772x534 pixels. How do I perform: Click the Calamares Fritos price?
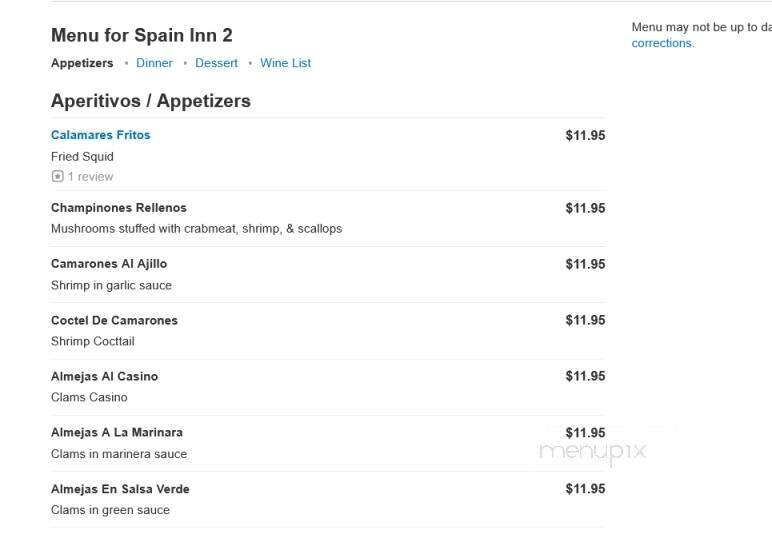click(585, 135)
